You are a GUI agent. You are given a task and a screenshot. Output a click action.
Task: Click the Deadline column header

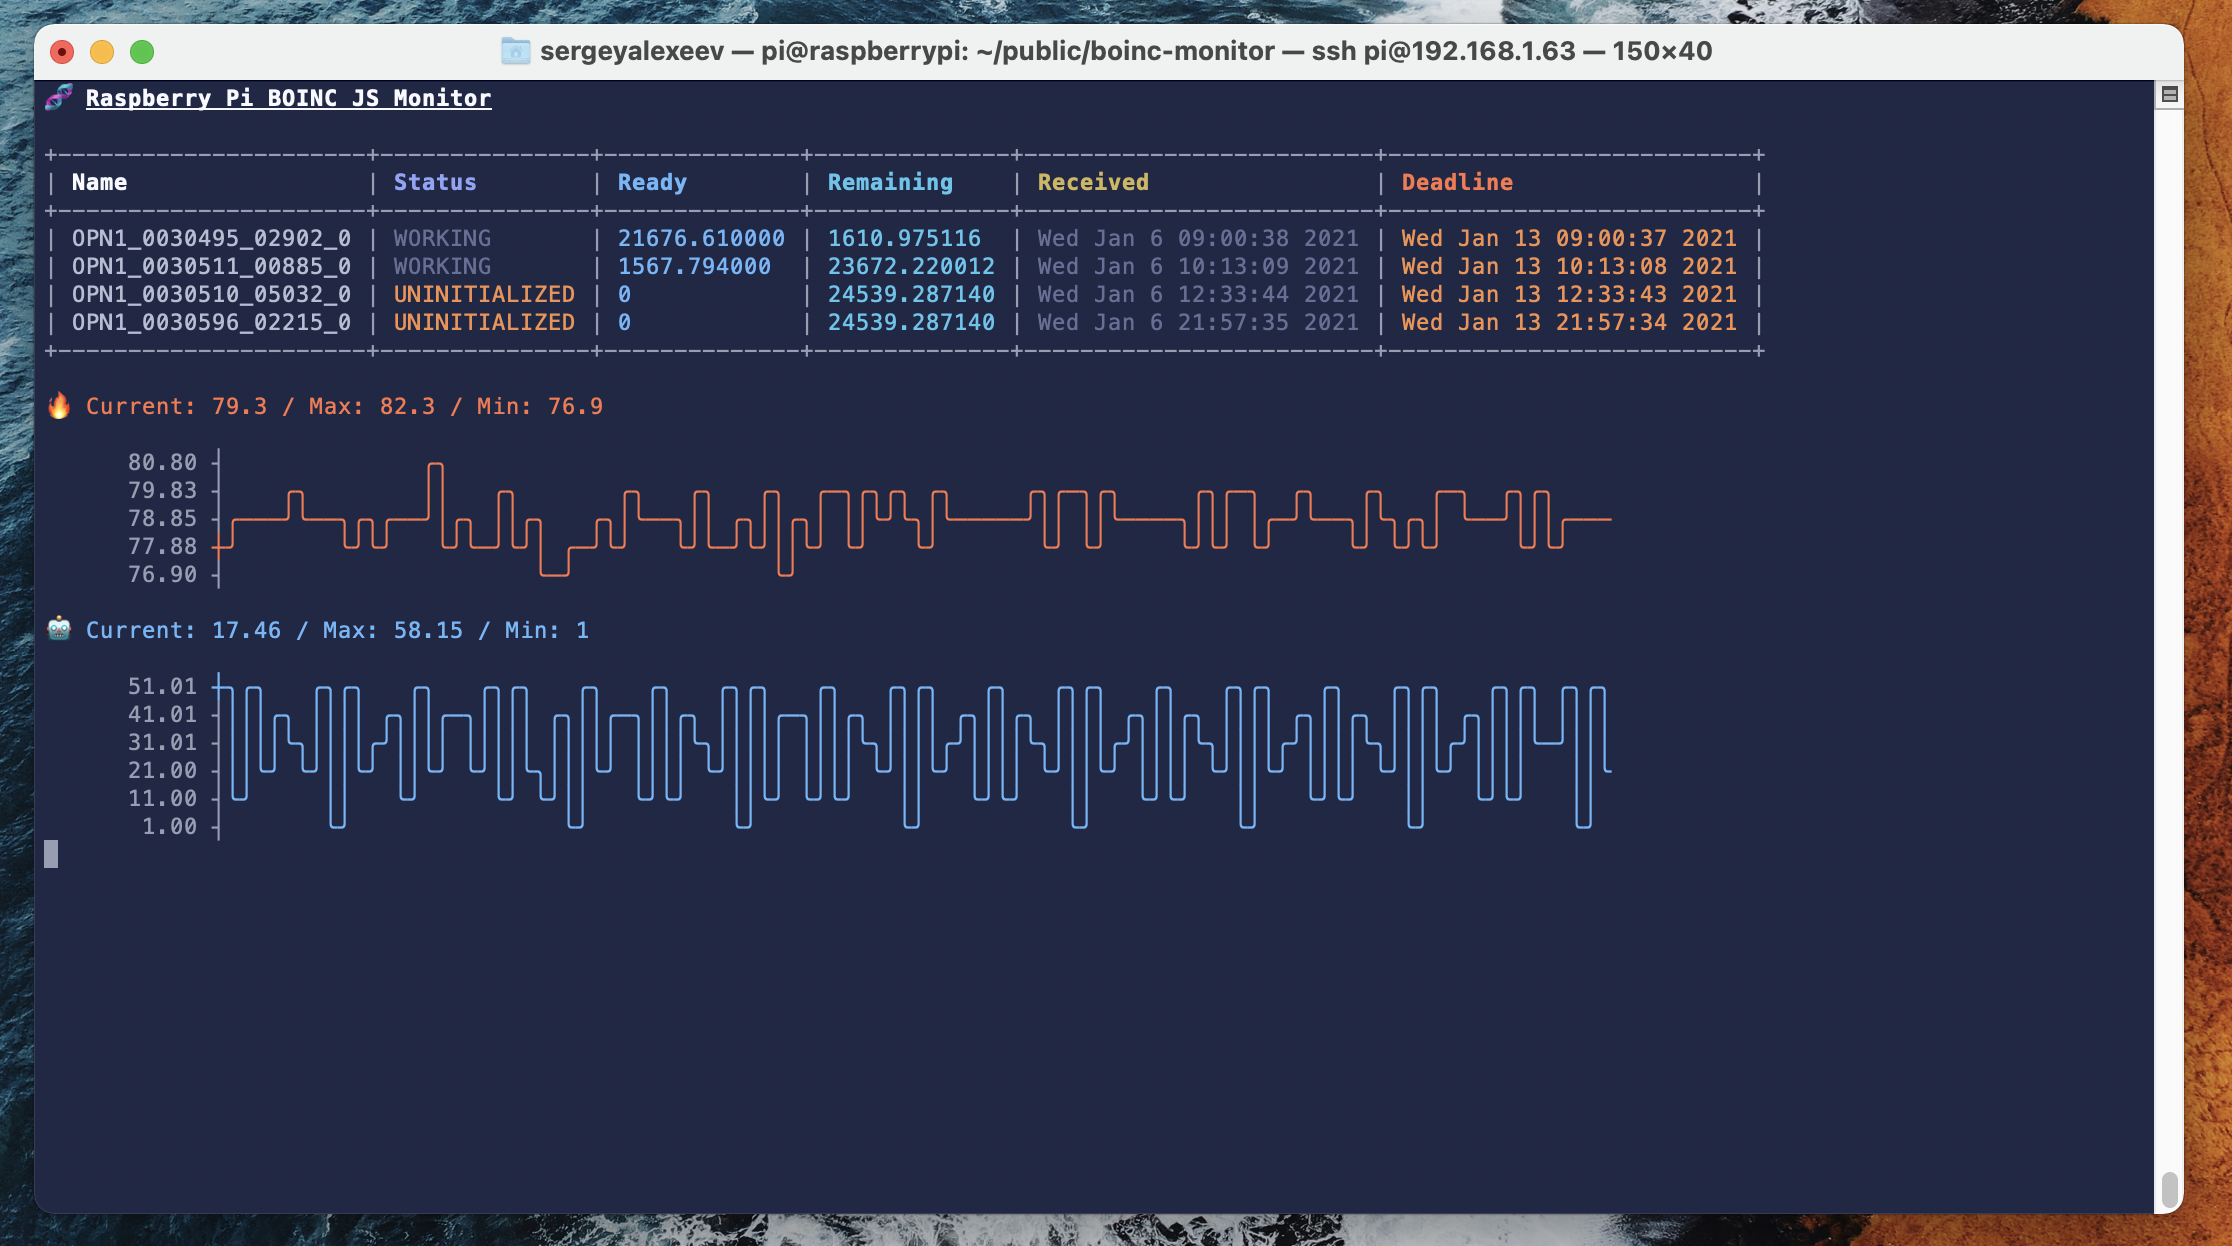pos(1456,182)
